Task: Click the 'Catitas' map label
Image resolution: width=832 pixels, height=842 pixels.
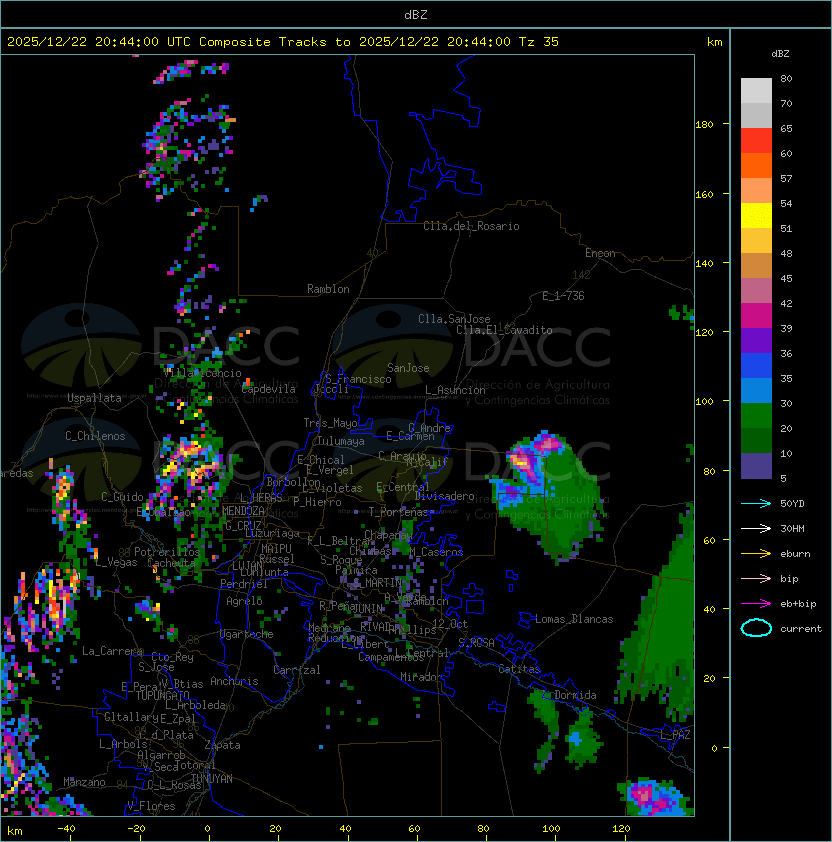Action: click(519, 669)
